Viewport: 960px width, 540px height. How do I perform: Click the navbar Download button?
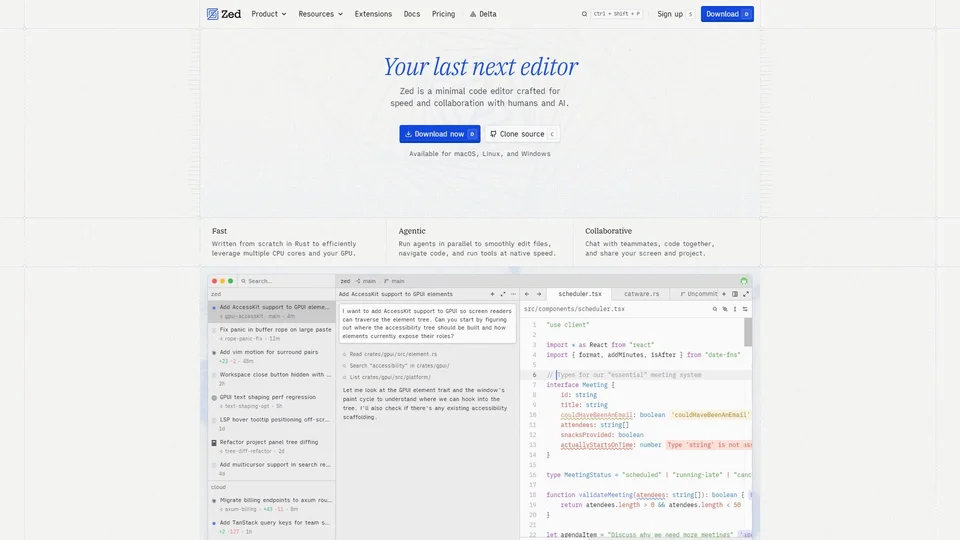727,14
